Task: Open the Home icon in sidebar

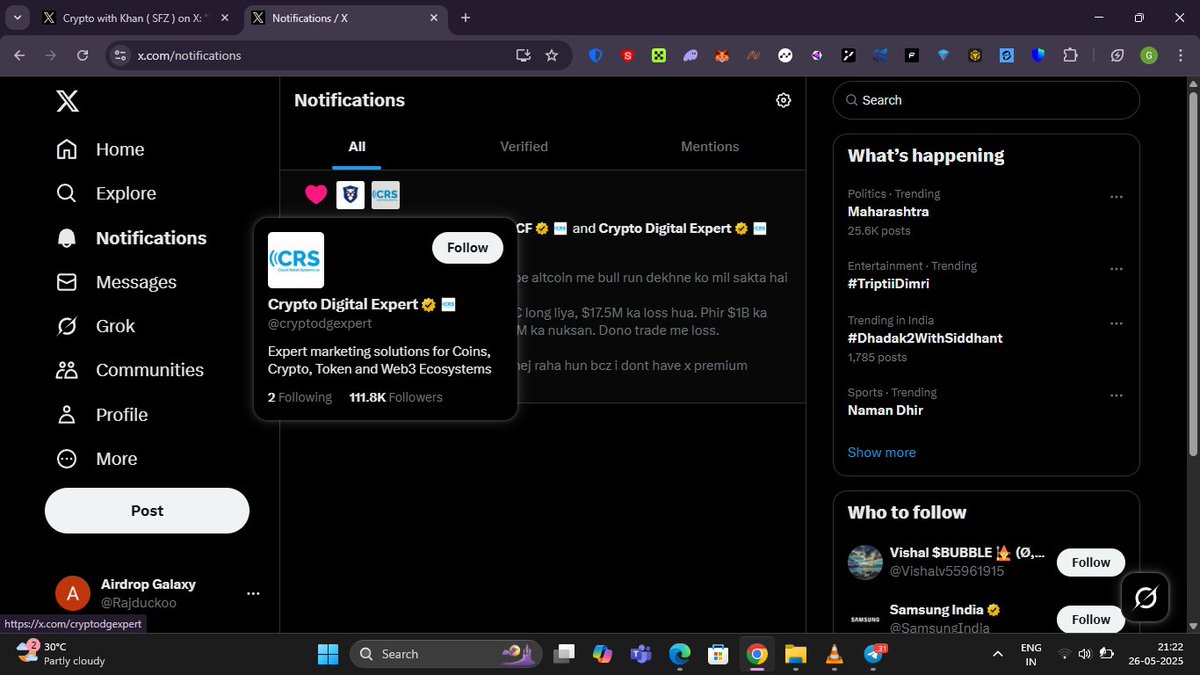Action: tap(67, 149)
